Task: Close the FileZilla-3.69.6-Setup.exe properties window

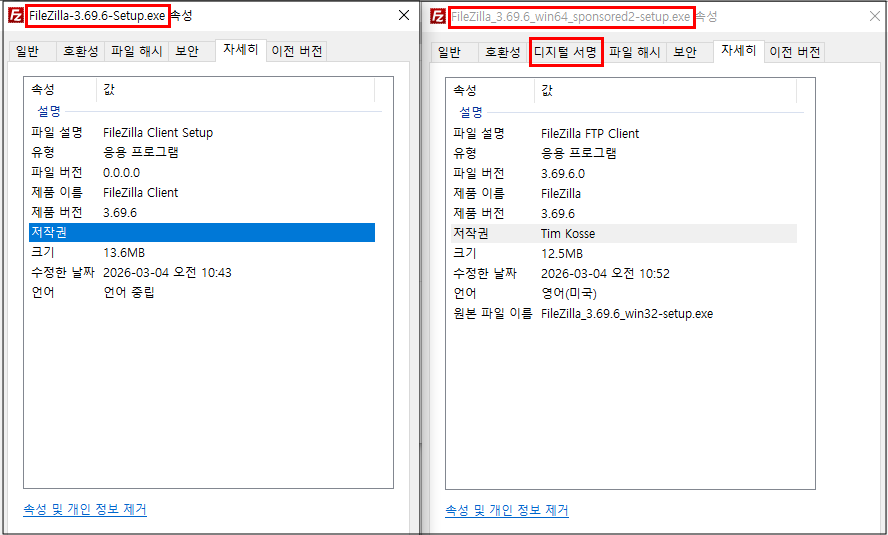Action: coord(404,15)
